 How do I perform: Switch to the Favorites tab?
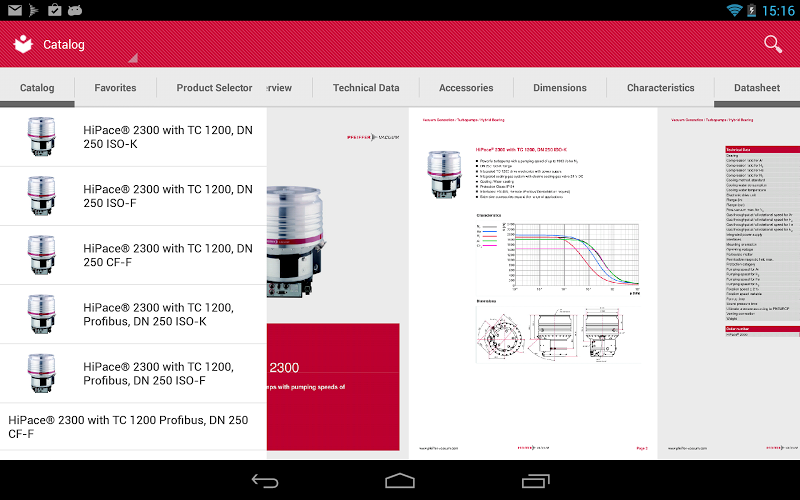click(115, 88)
